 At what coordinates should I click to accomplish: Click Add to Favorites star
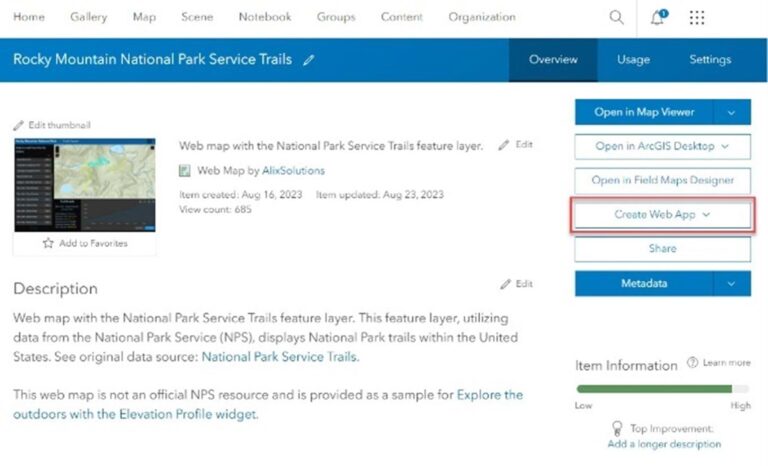tap(48, 243)
